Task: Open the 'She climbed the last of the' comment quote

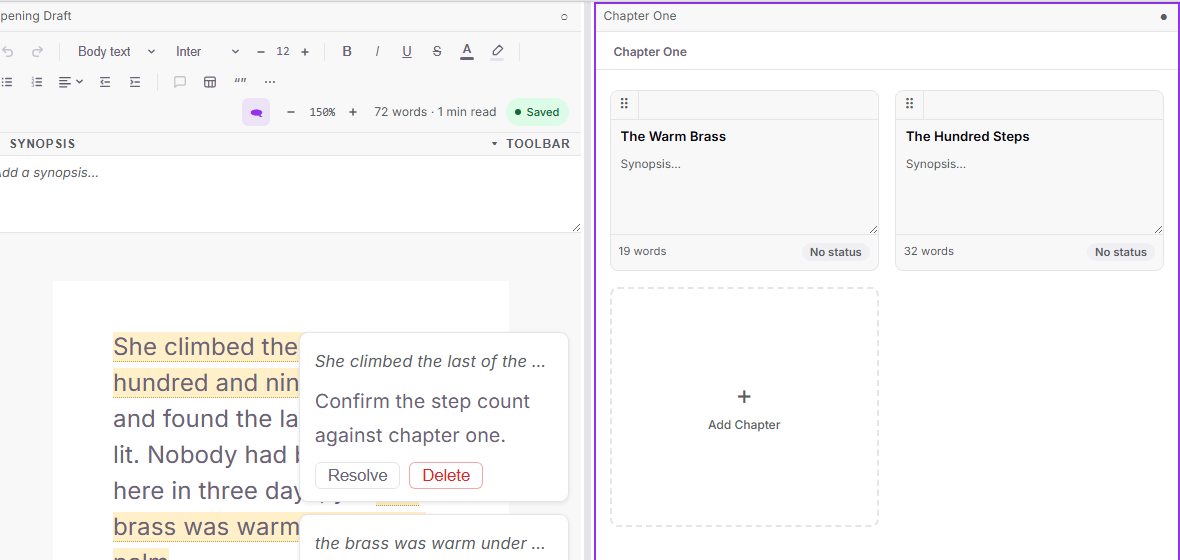Action: click(x=430, y=361)
